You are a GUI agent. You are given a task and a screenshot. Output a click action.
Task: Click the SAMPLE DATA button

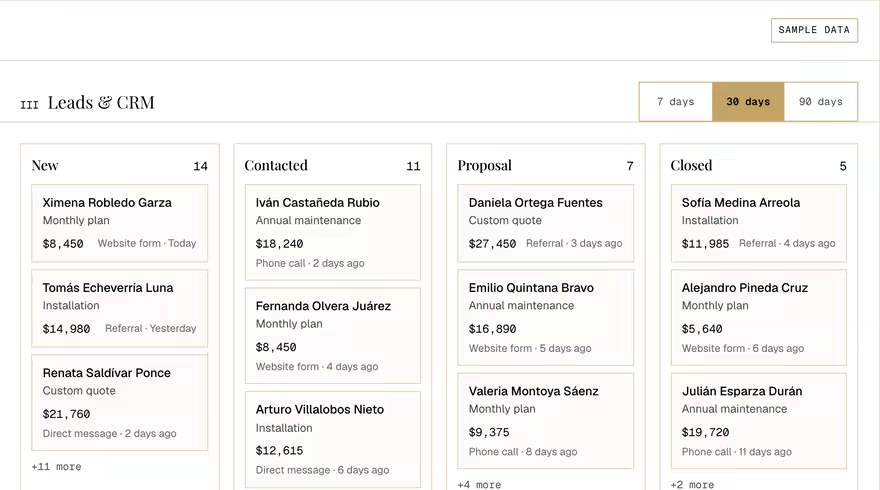814,30
